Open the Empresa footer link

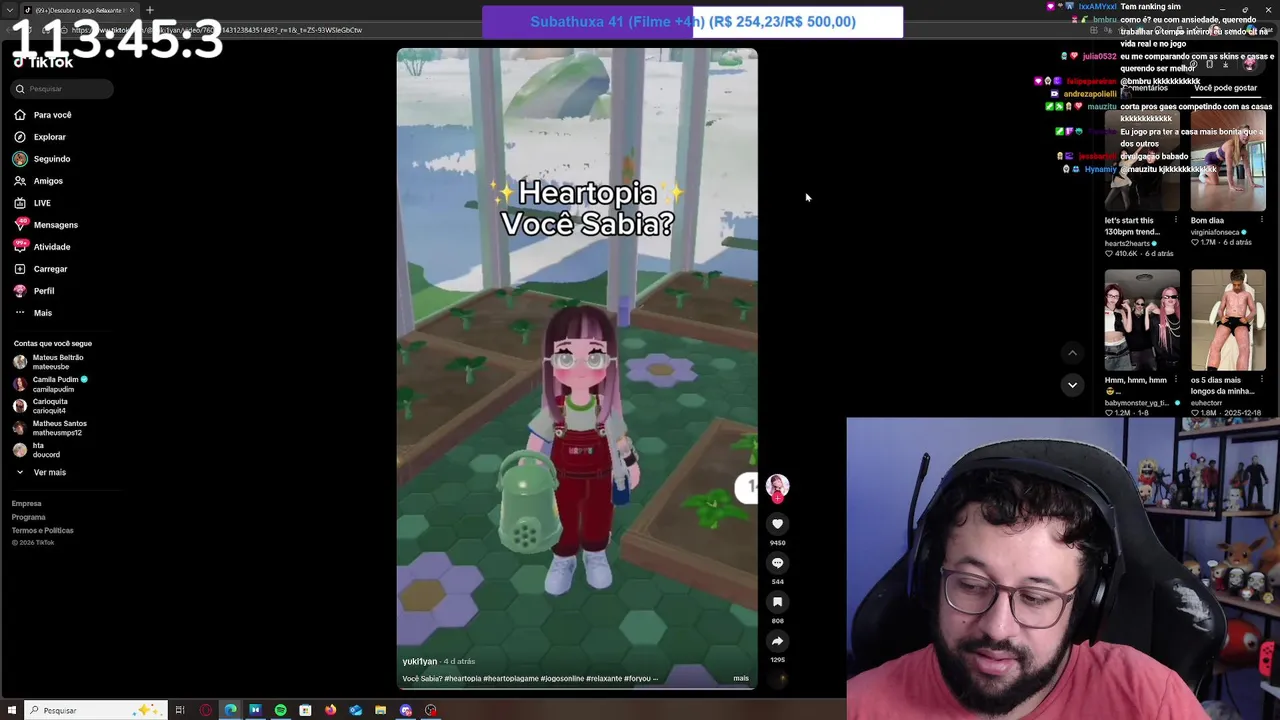tap(26, 504)
